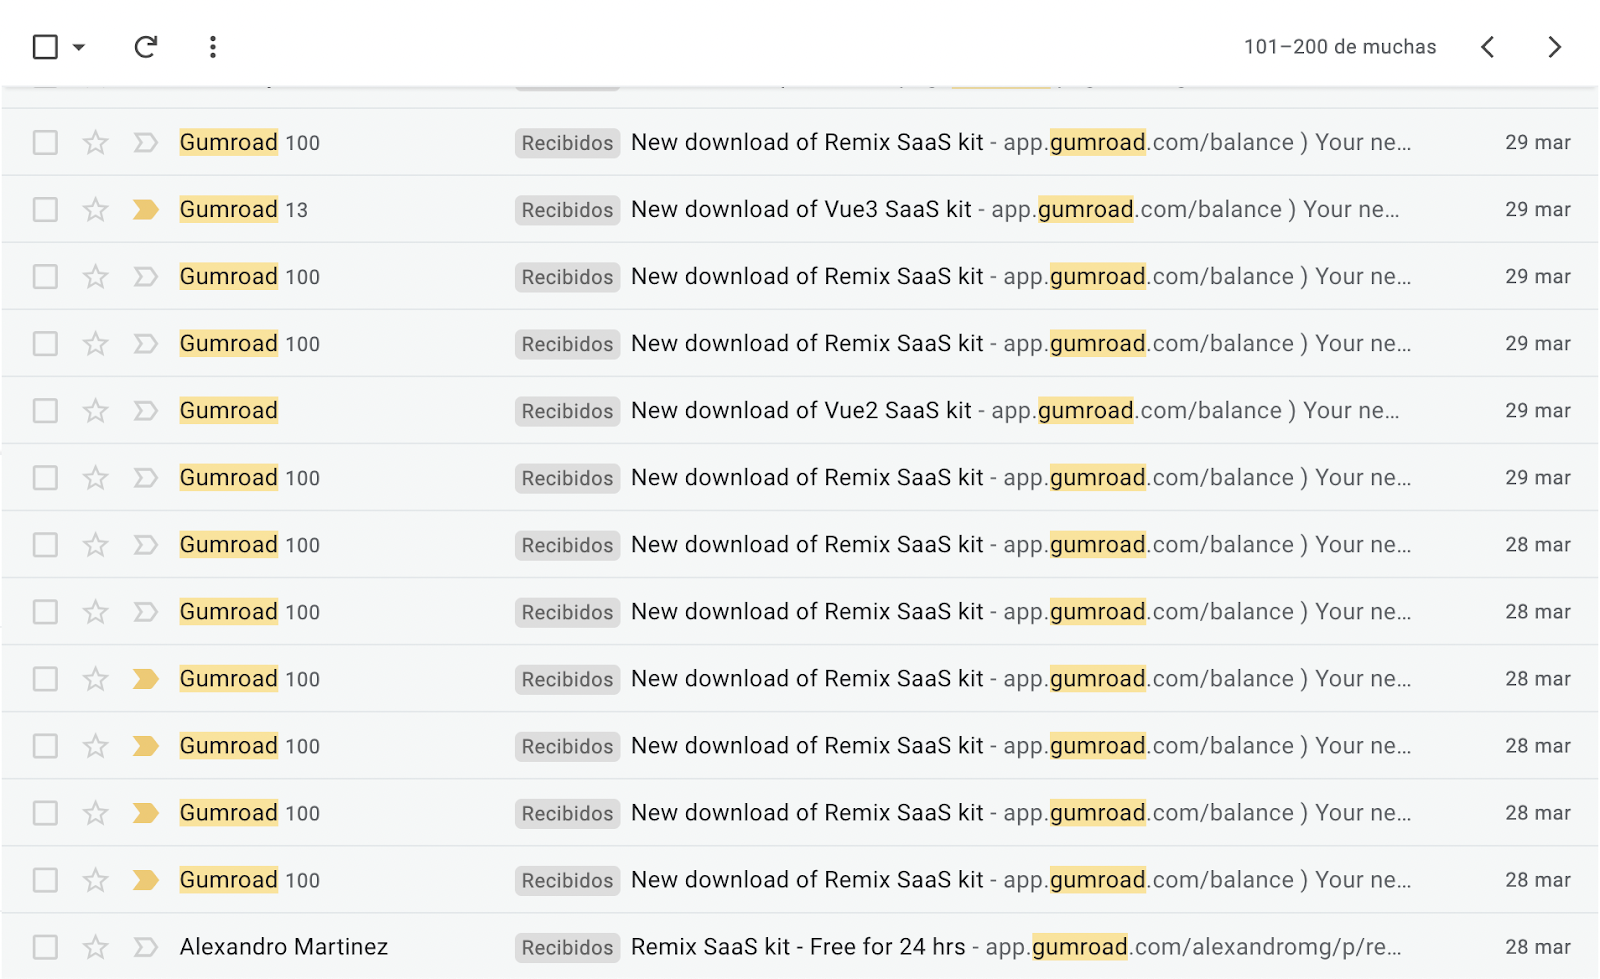The height and width of the screenshot is (979, 1600).
Task: Open the 'Alexandro Martinez' sender name
Action: click(284, 946)
